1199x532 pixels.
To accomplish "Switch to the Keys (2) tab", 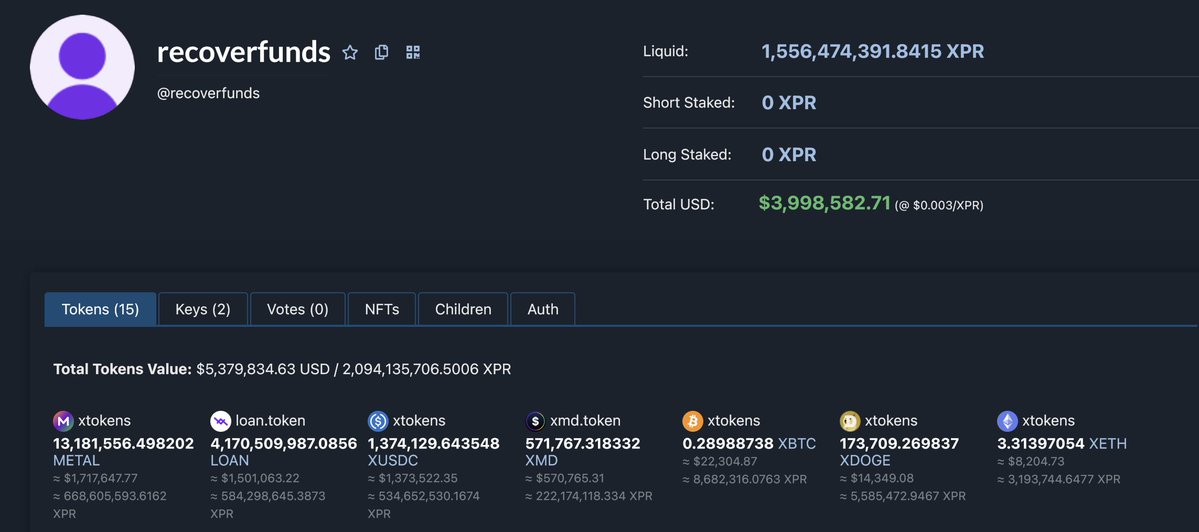I will tap(203, 310).
